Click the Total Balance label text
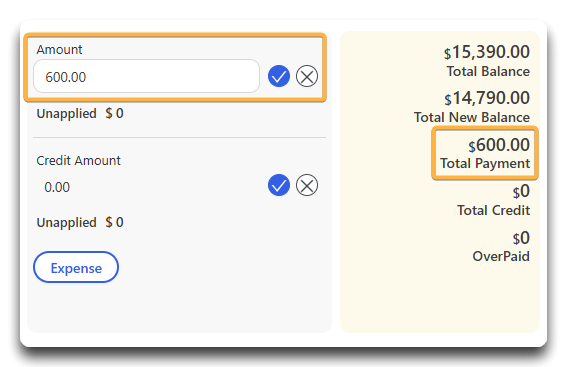 click(488, 72)
